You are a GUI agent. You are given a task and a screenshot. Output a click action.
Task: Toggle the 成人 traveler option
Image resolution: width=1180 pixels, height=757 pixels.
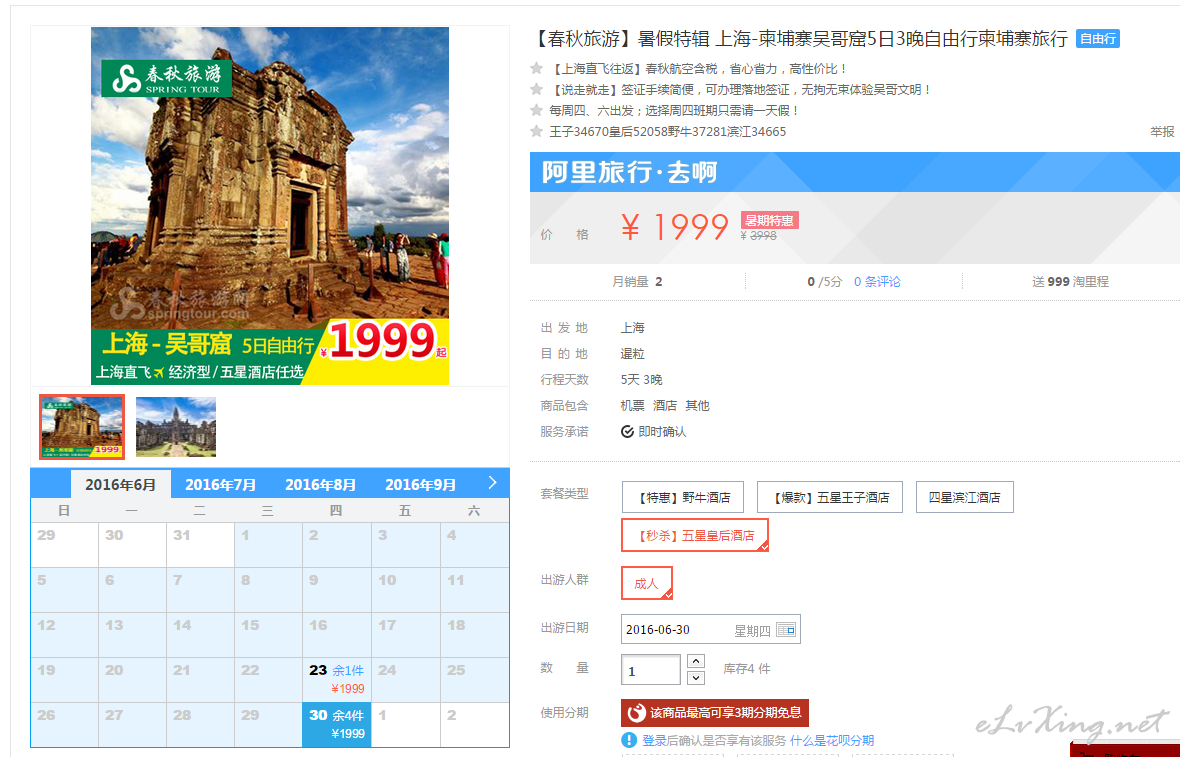[646, 583]
